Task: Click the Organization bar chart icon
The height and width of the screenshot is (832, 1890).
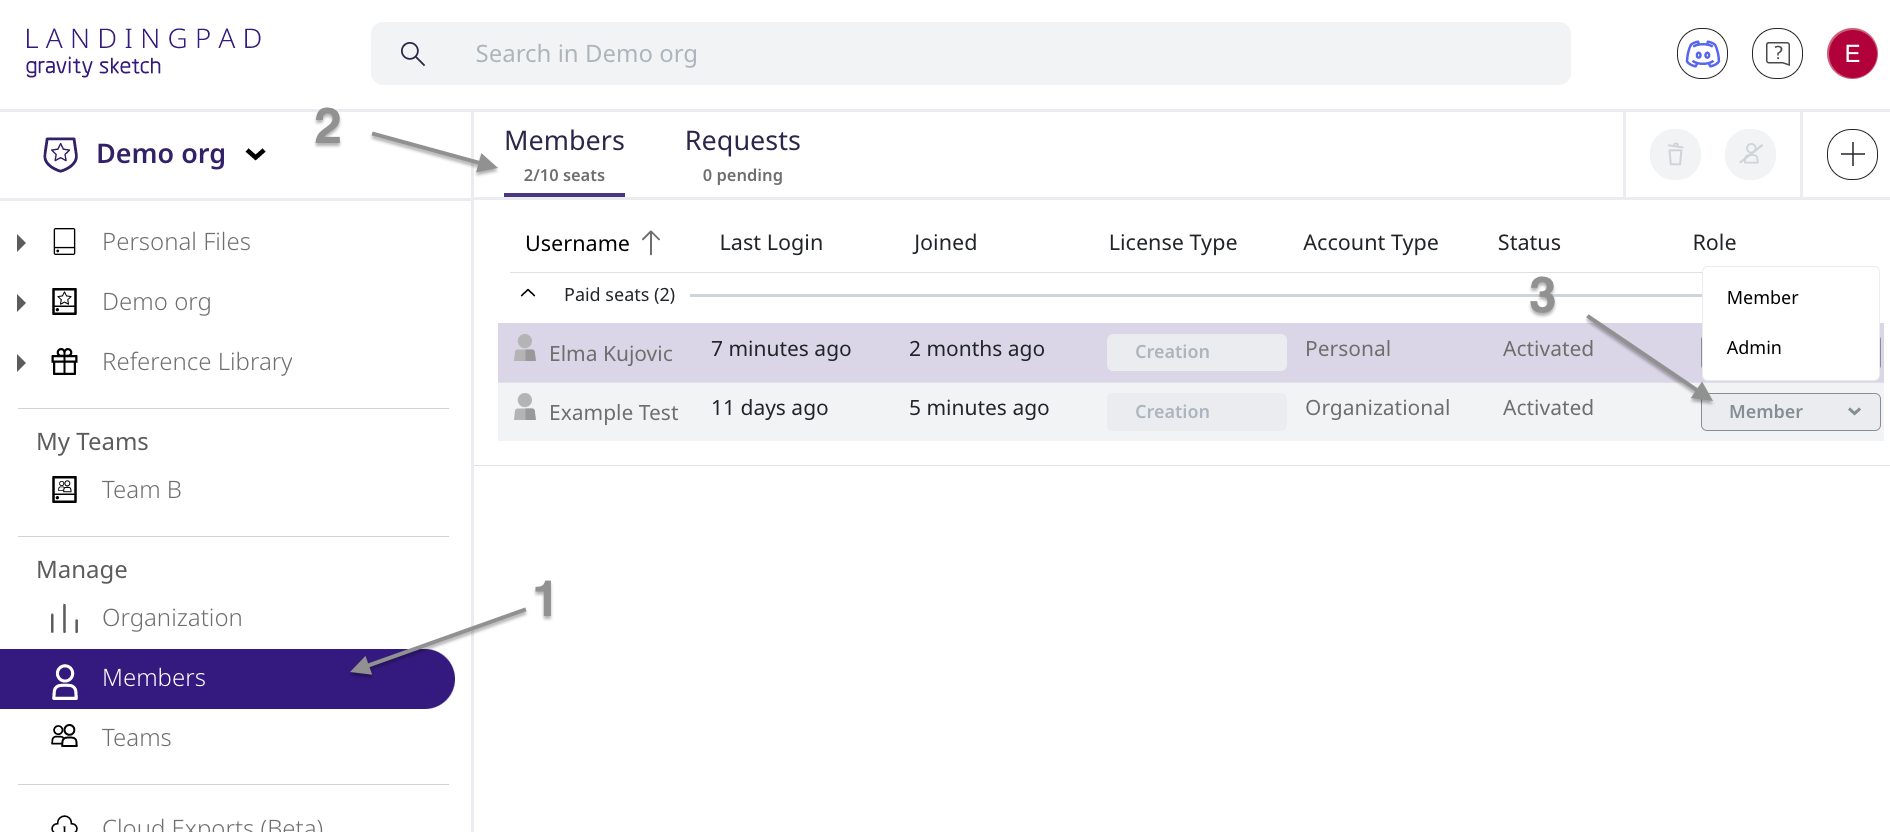Action: (65, 618)
